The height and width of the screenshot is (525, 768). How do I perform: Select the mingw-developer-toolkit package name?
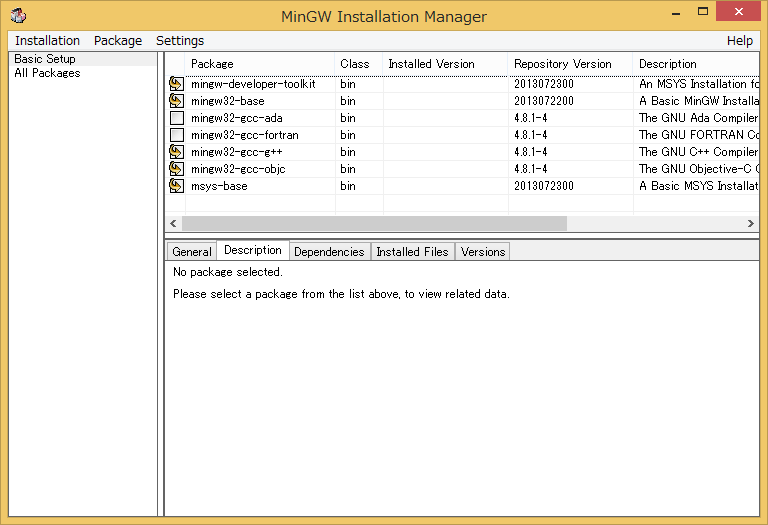253,84
